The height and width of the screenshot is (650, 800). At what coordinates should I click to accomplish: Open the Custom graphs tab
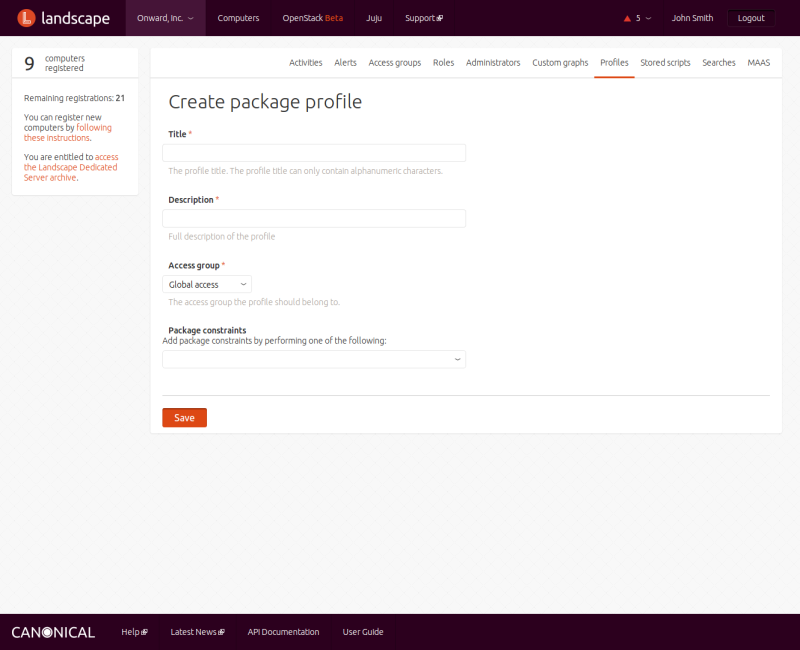coord(560,63)
